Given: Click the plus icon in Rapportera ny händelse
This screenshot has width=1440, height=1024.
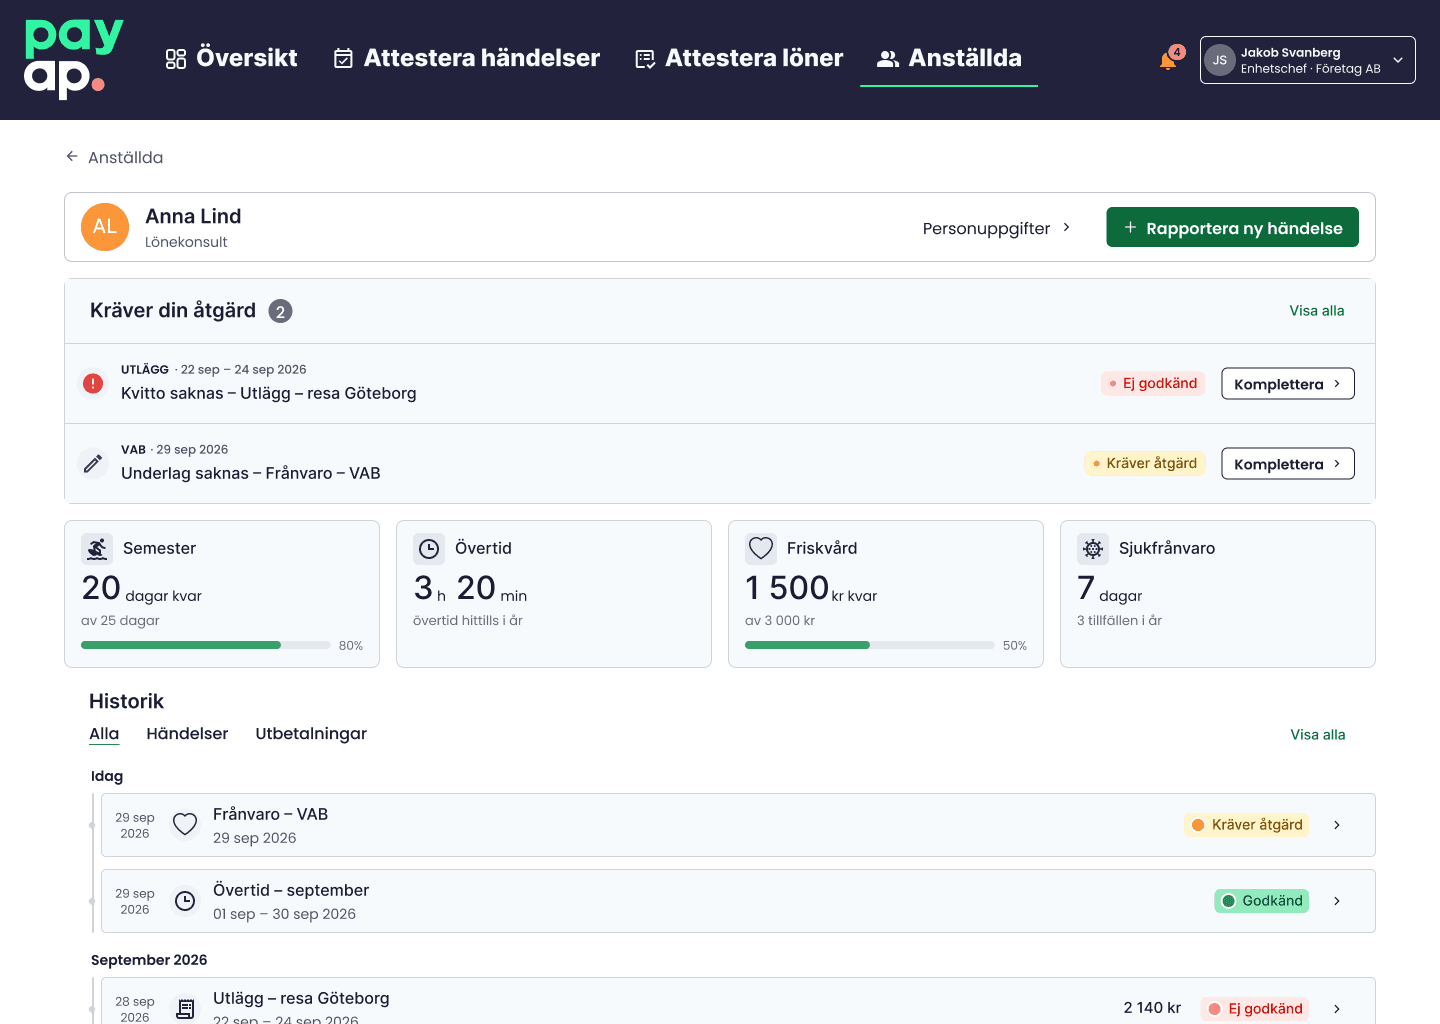Looking at the screenshot, I should pos(1130,227).
